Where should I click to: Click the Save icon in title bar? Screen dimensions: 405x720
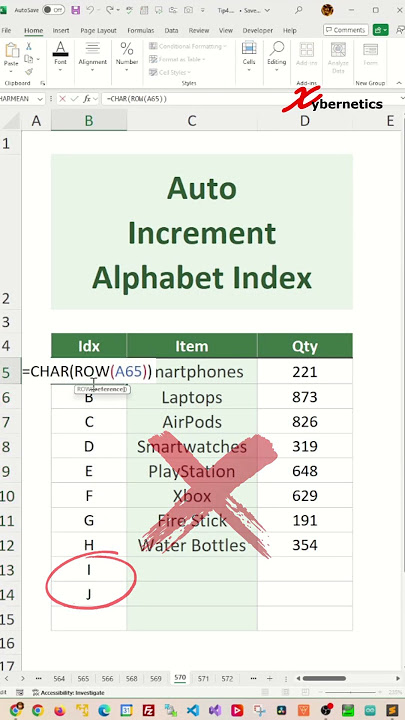(x=75, y=10)
